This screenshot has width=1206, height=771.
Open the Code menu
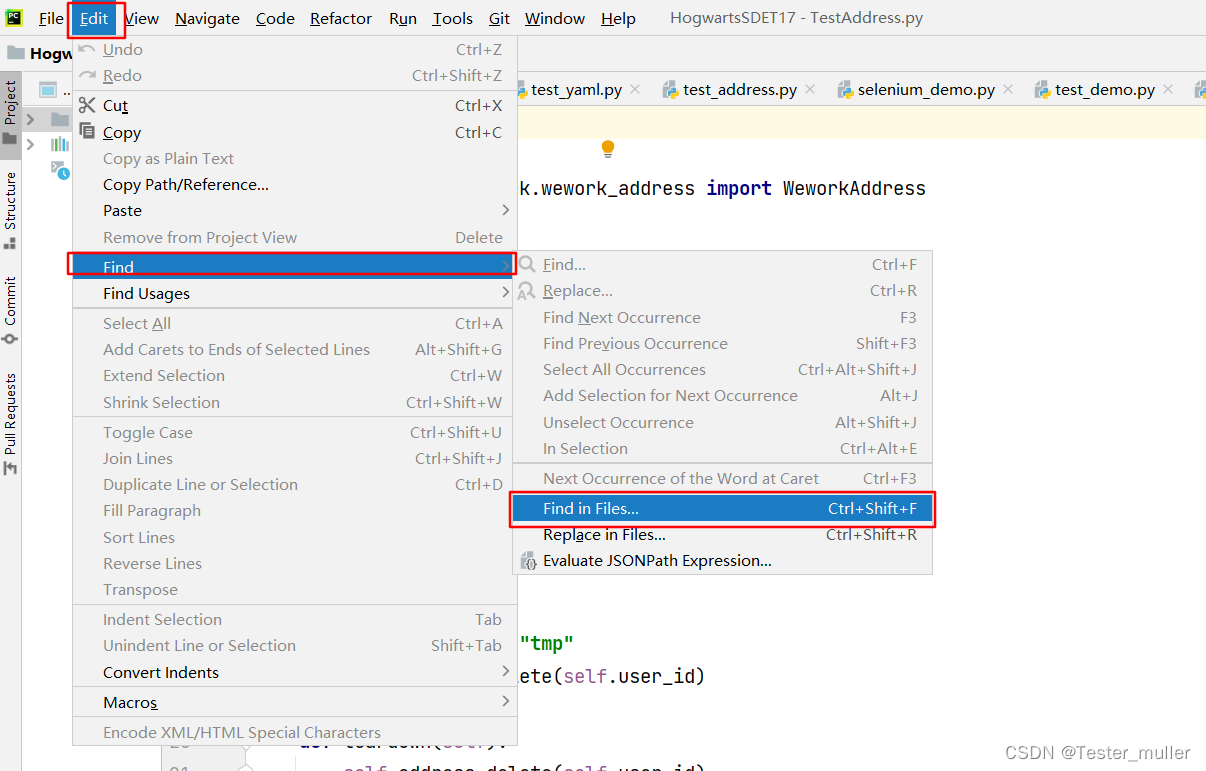(275, 18)
